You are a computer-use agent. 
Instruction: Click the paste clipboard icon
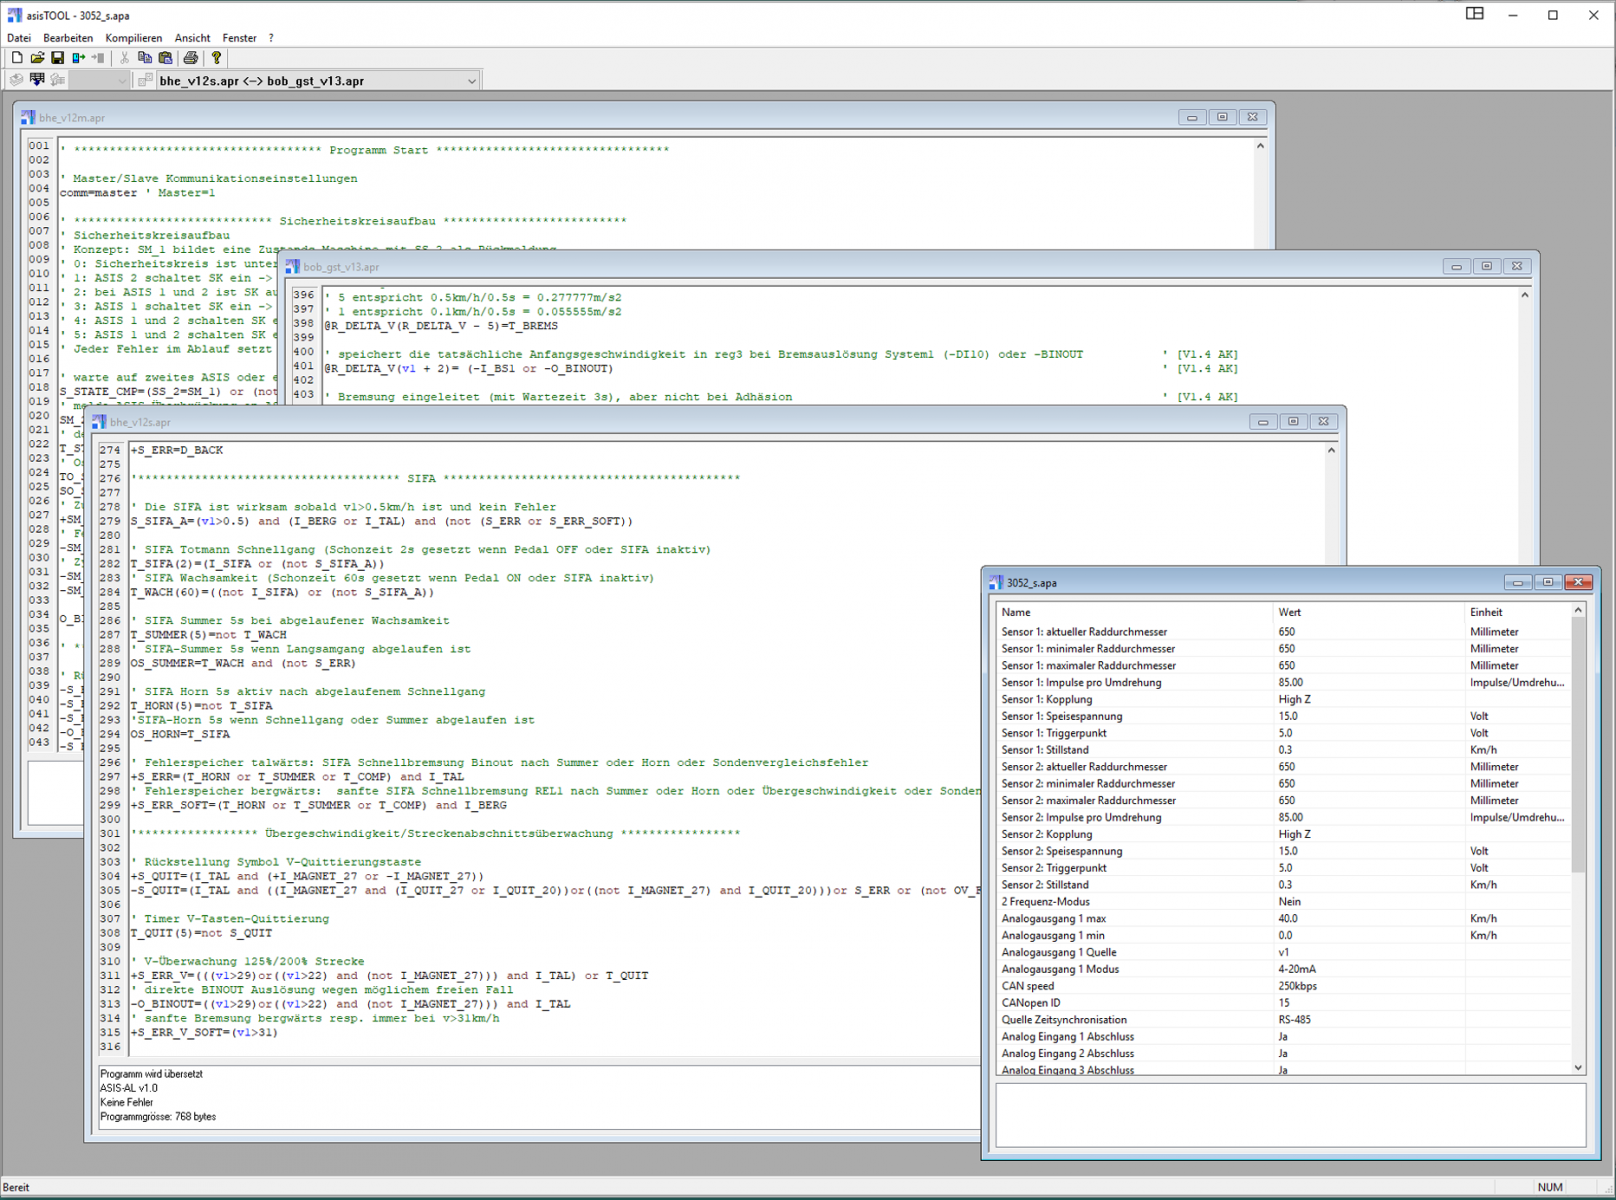pyautogui.click(x=166, y=58)
